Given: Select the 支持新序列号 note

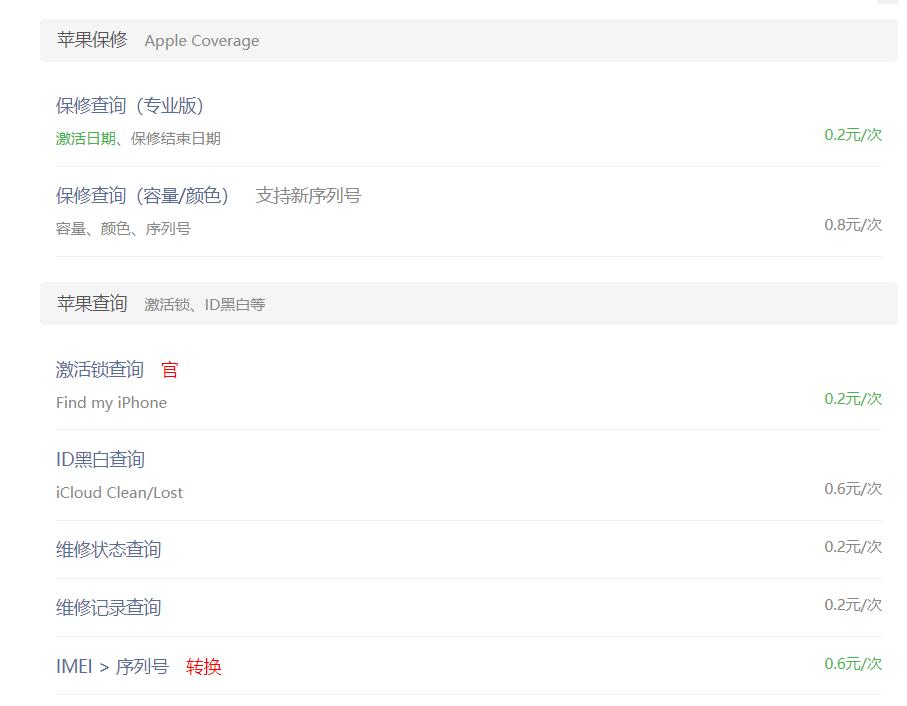Looking at the screenshot, I should click(x=308, y=196).
